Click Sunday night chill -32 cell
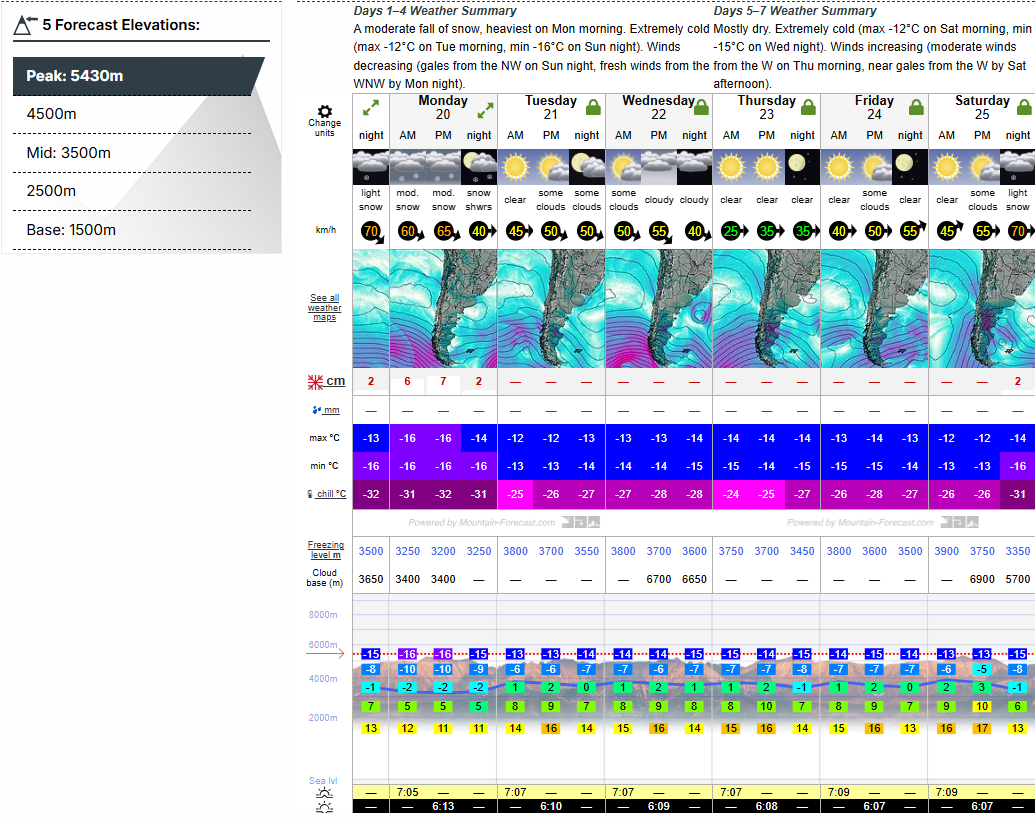Image resolution: width=1035 pixels, height=819 pixels. click(x=371, y=494)
